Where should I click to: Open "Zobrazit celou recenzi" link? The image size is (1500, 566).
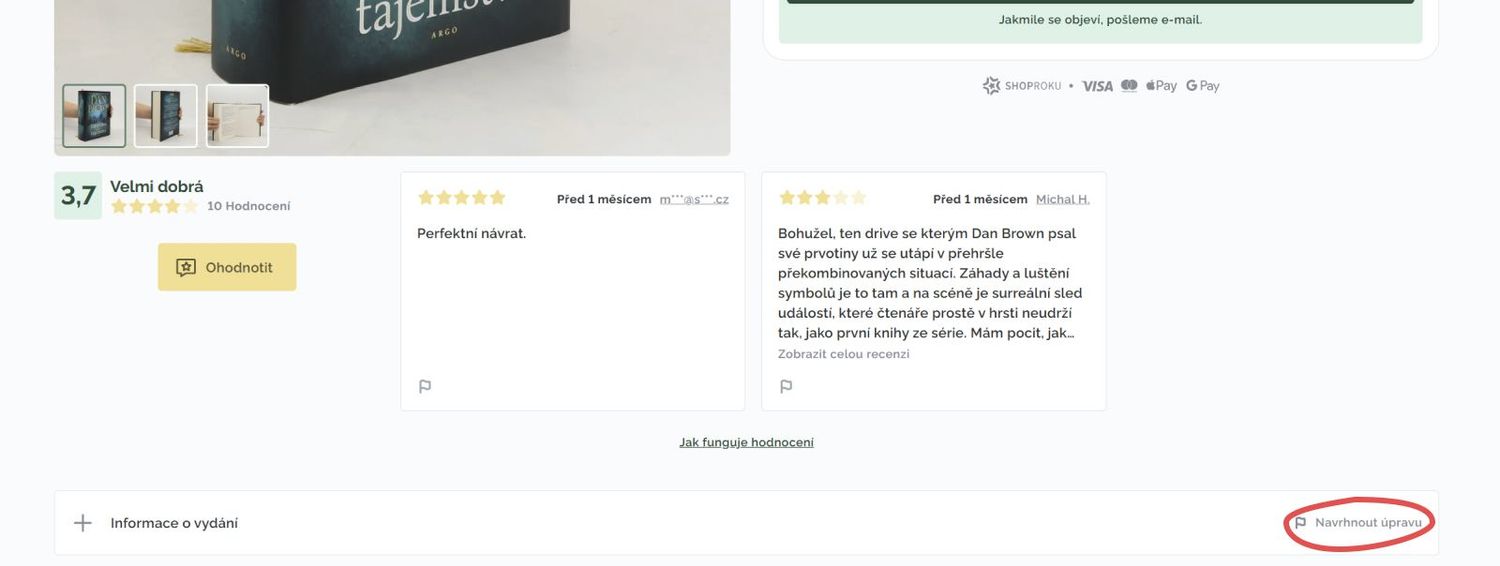[843, 354]
